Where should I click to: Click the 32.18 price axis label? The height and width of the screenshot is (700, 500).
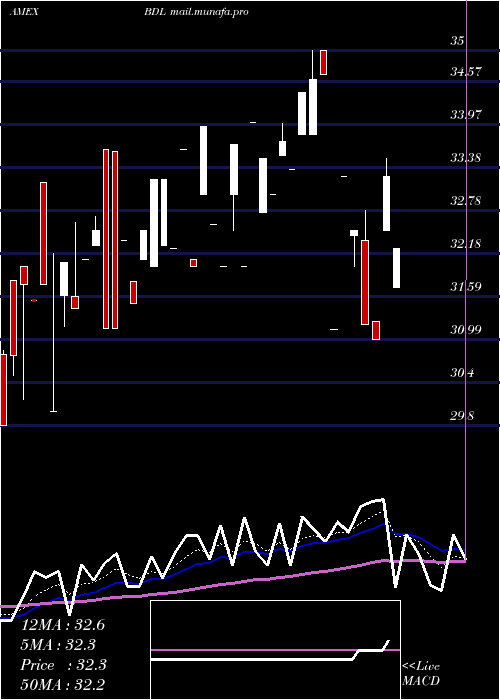coord(466,244)
